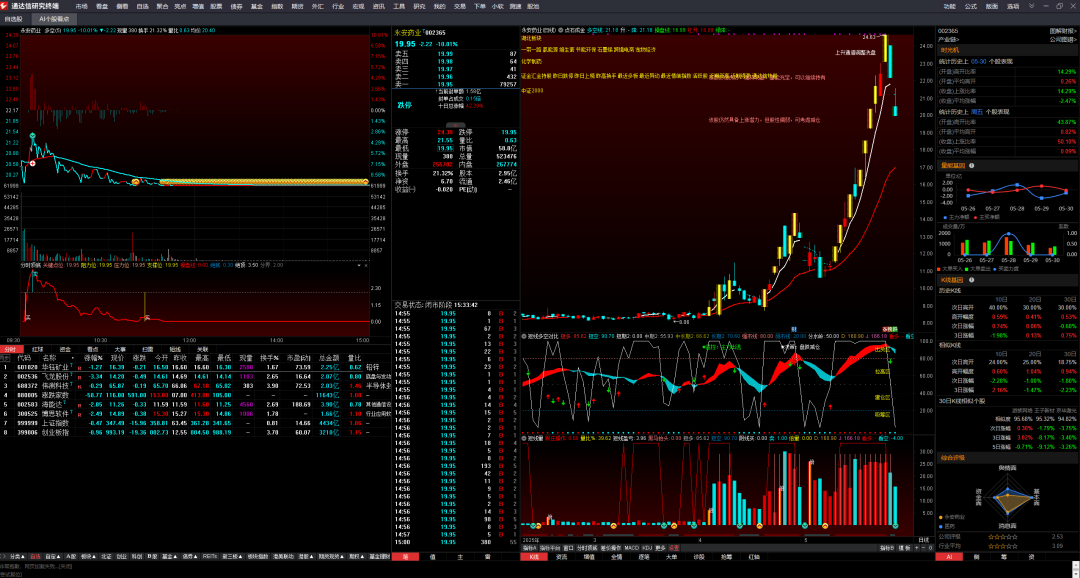Screen dimensions: 1080x578
Task: Select the 关联 tab below intraday chart
Action: pyautogui.click(x=202, y=349)
